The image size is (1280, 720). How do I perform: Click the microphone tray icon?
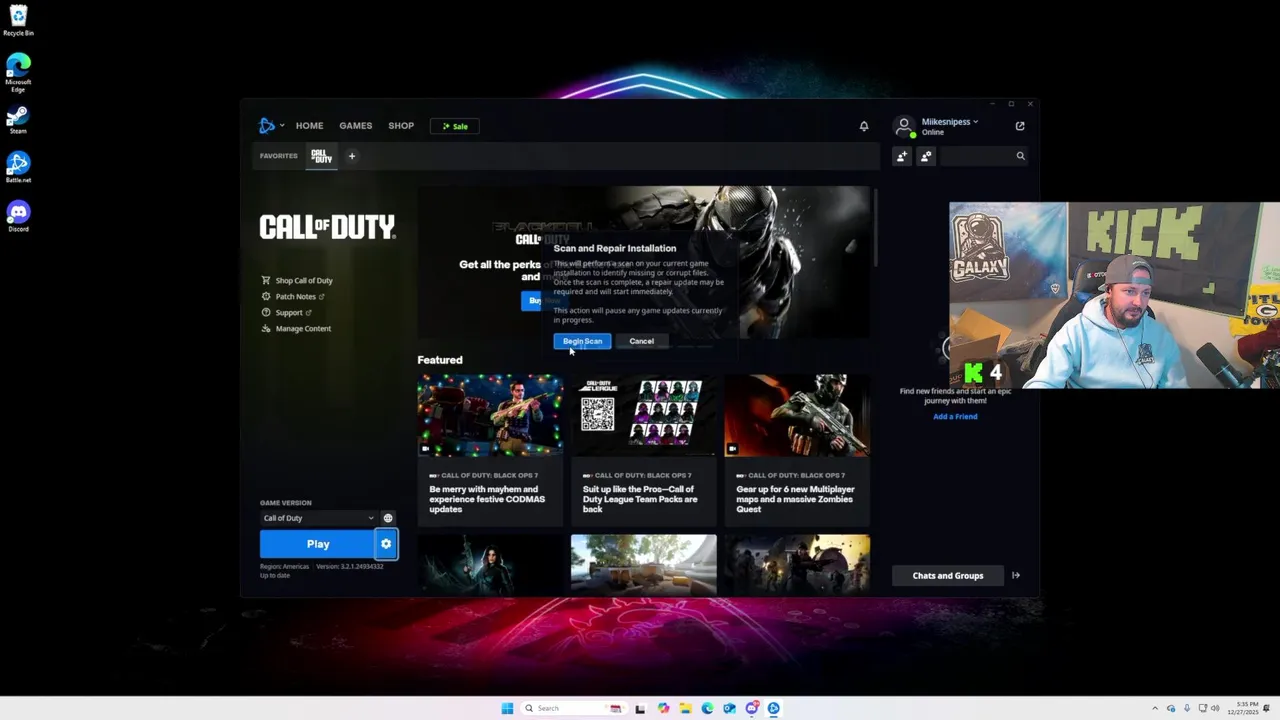tap(1186, 708)
